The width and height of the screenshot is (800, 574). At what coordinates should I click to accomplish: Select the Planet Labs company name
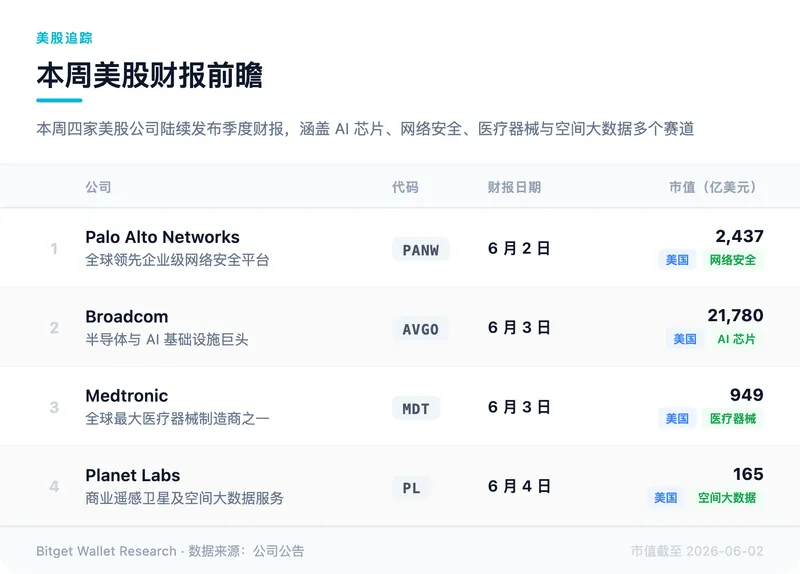[133, 476]
